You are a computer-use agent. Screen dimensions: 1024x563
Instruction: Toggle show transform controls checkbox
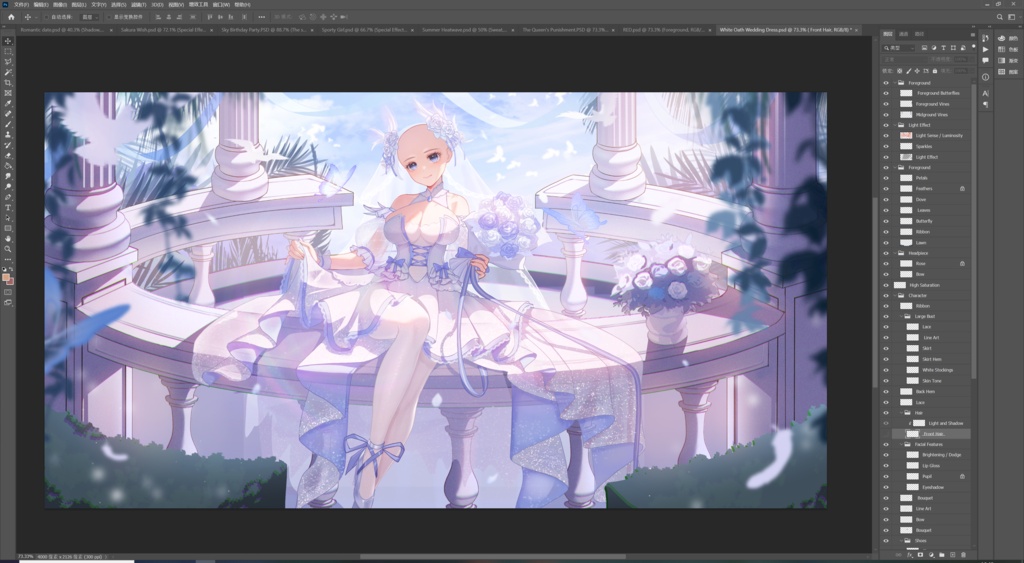pos(110,17)
